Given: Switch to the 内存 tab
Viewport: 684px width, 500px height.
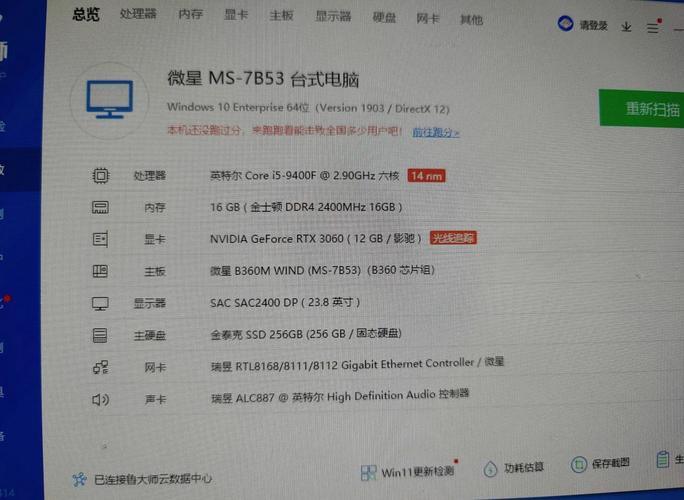Looking at the screenshot, I should [x=191, y=14].
